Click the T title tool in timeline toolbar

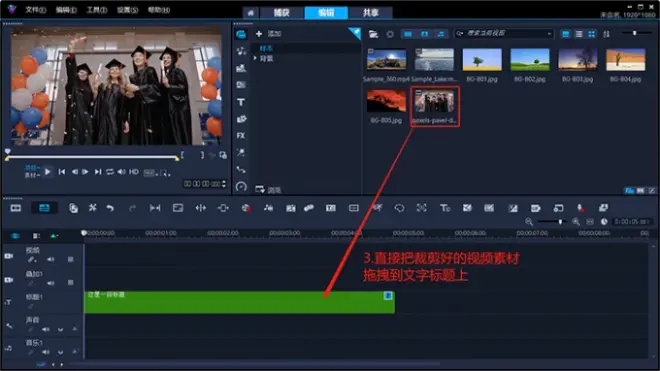[x=445, y=208]
